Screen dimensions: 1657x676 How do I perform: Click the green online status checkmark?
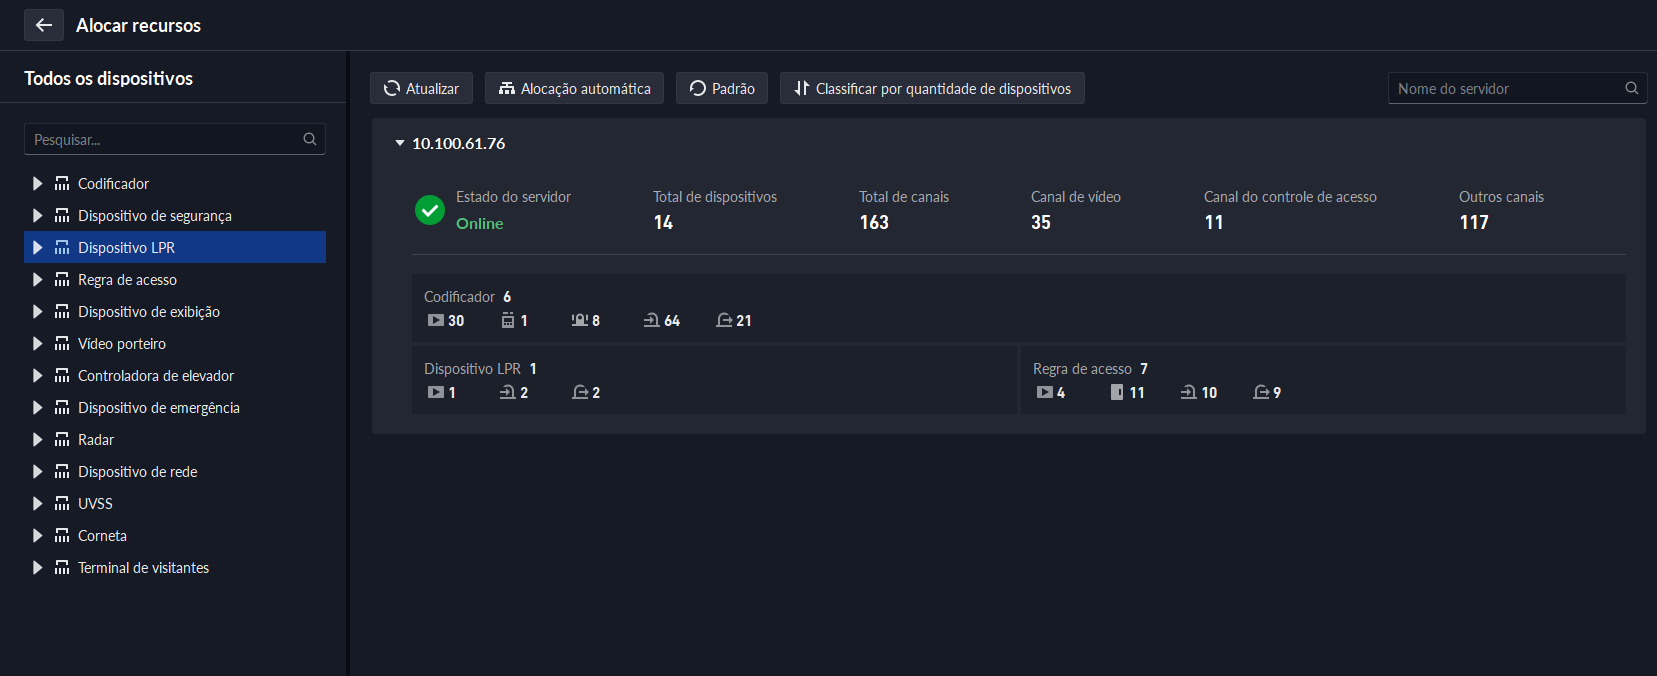coord(430,210)
